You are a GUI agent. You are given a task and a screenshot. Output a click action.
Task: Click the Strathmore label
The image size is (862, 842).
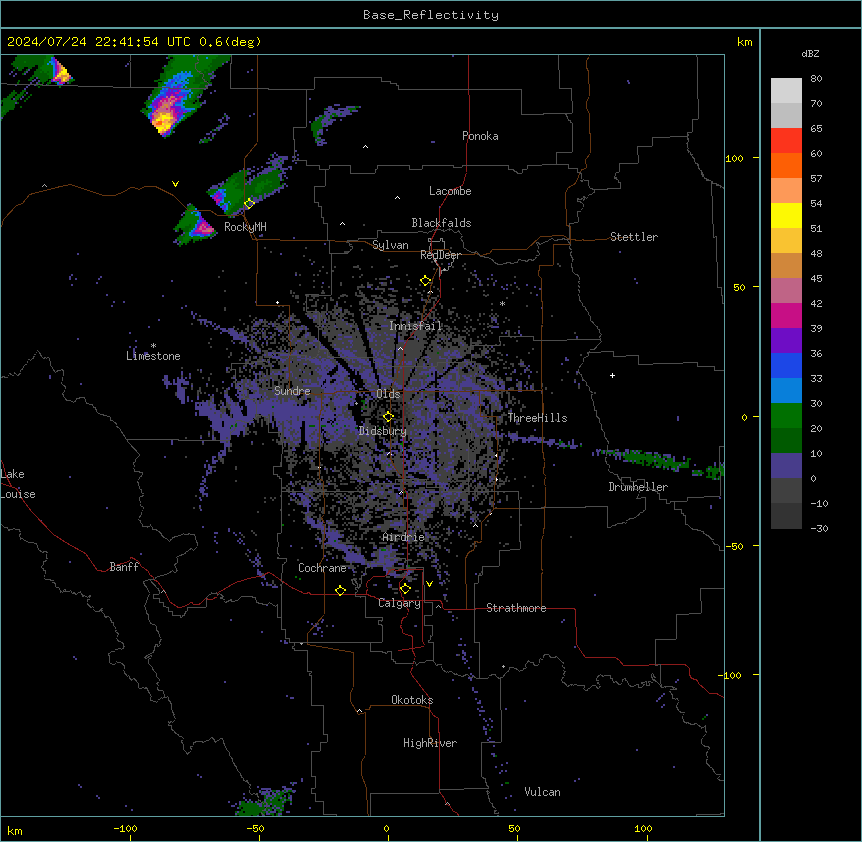(516, 608)
